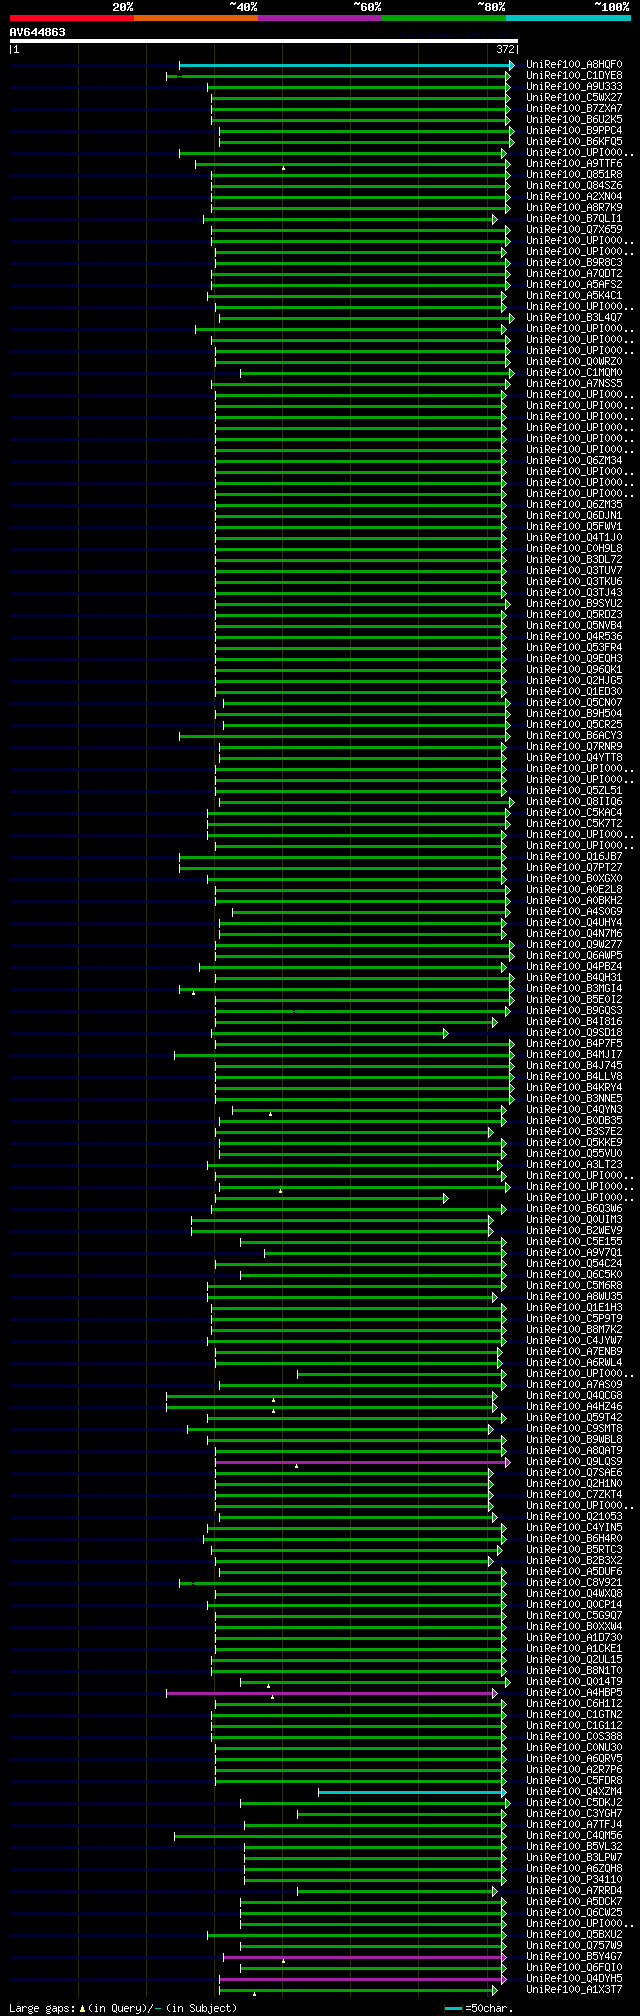Click hit UniRef100_C5WX27

574,98
